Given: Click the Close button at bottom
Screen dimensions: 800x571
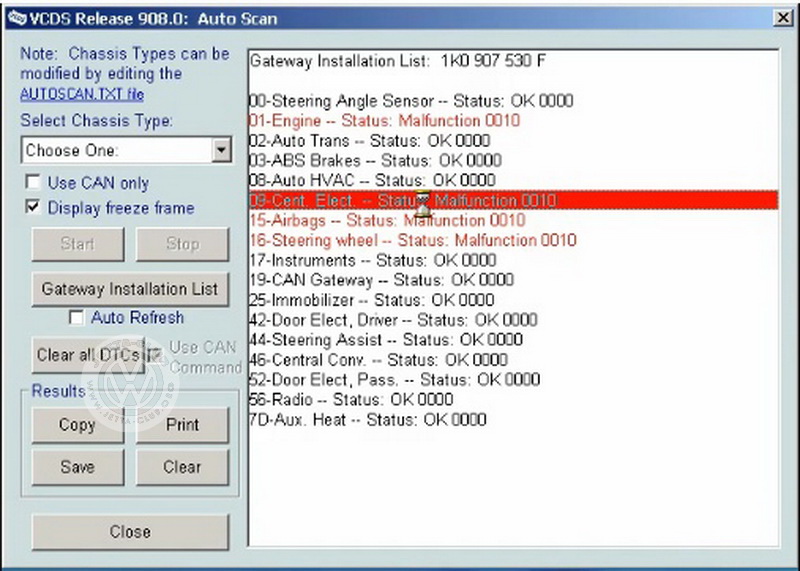Looking at the screenshot, I should point(130,532).
